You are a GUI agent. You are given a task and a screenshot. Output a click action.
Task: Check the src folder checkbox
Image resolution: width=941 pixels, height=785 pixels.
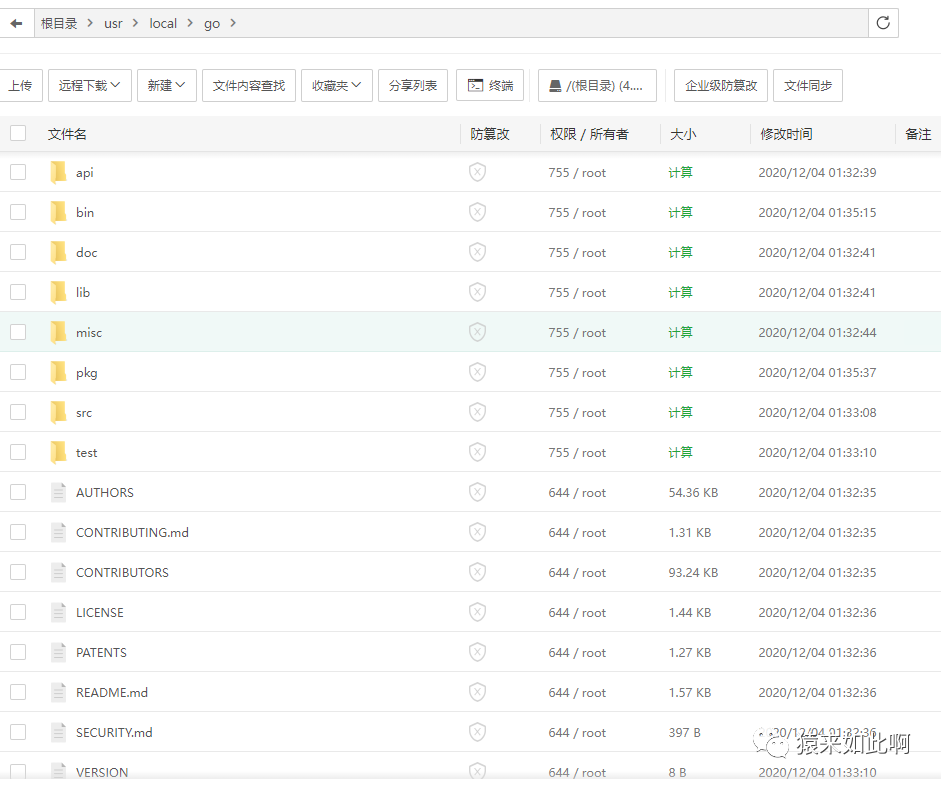[x=18, y=412]
